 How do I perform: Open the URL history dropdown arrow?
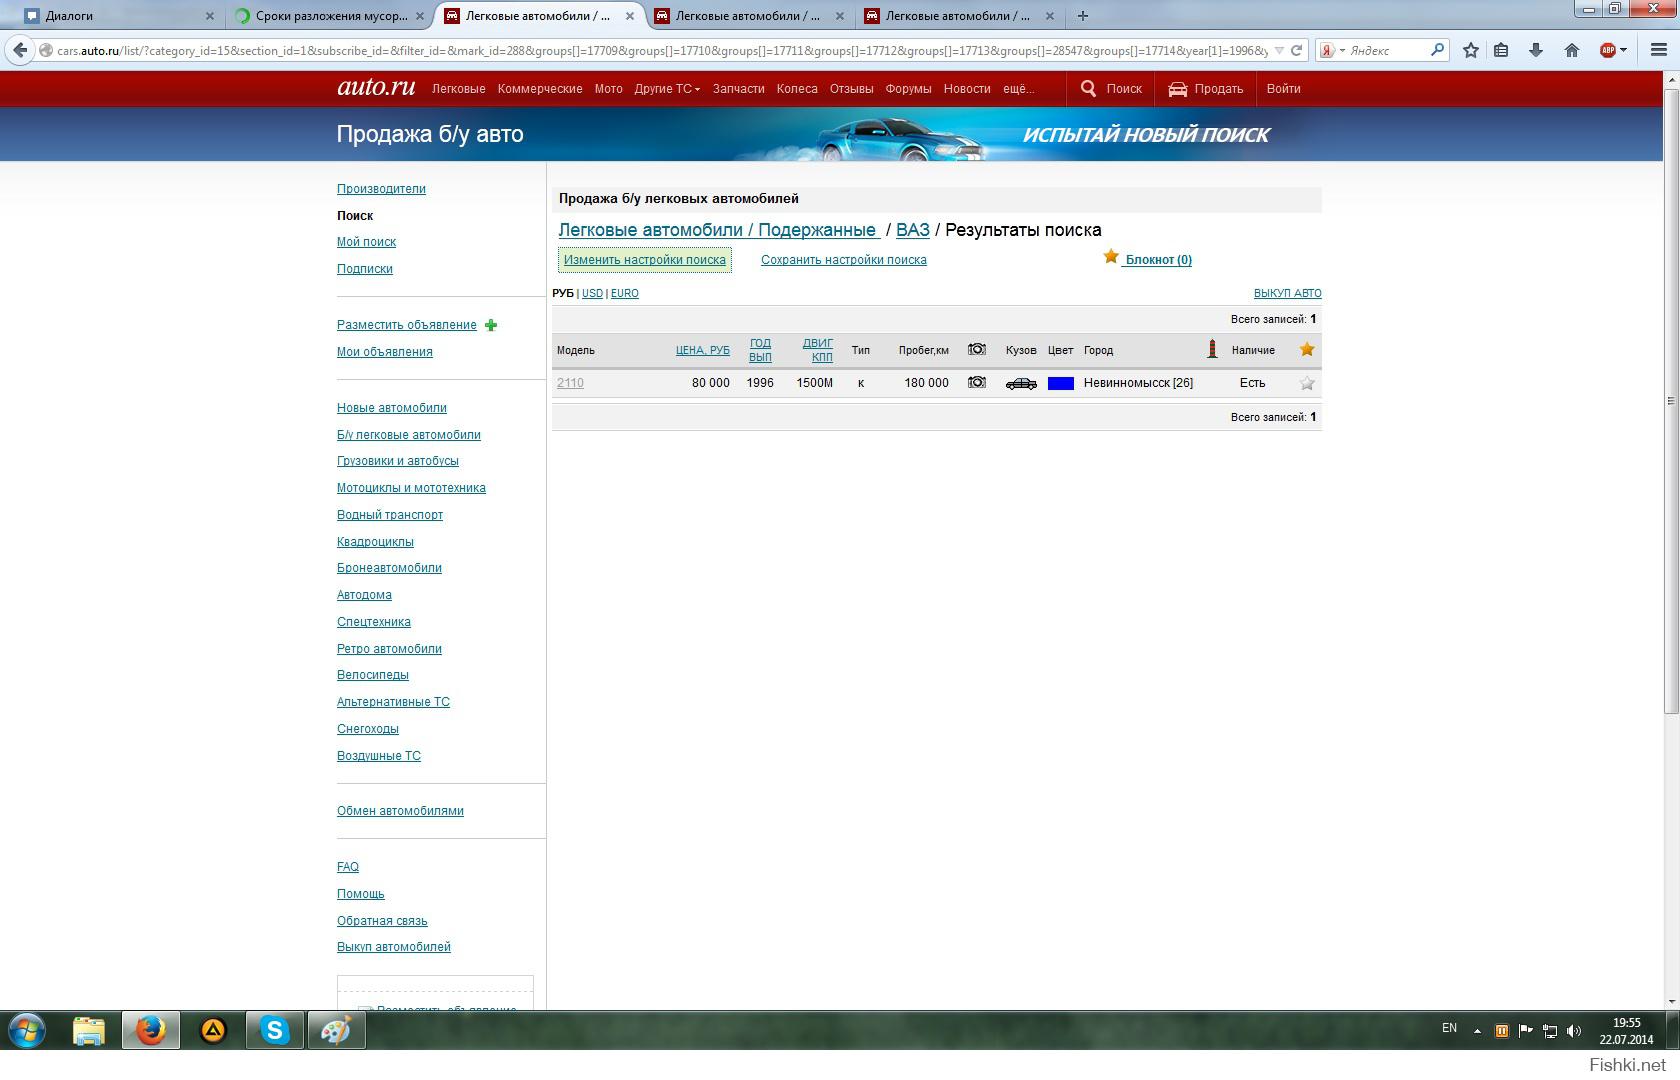(x=1279, y=50)
